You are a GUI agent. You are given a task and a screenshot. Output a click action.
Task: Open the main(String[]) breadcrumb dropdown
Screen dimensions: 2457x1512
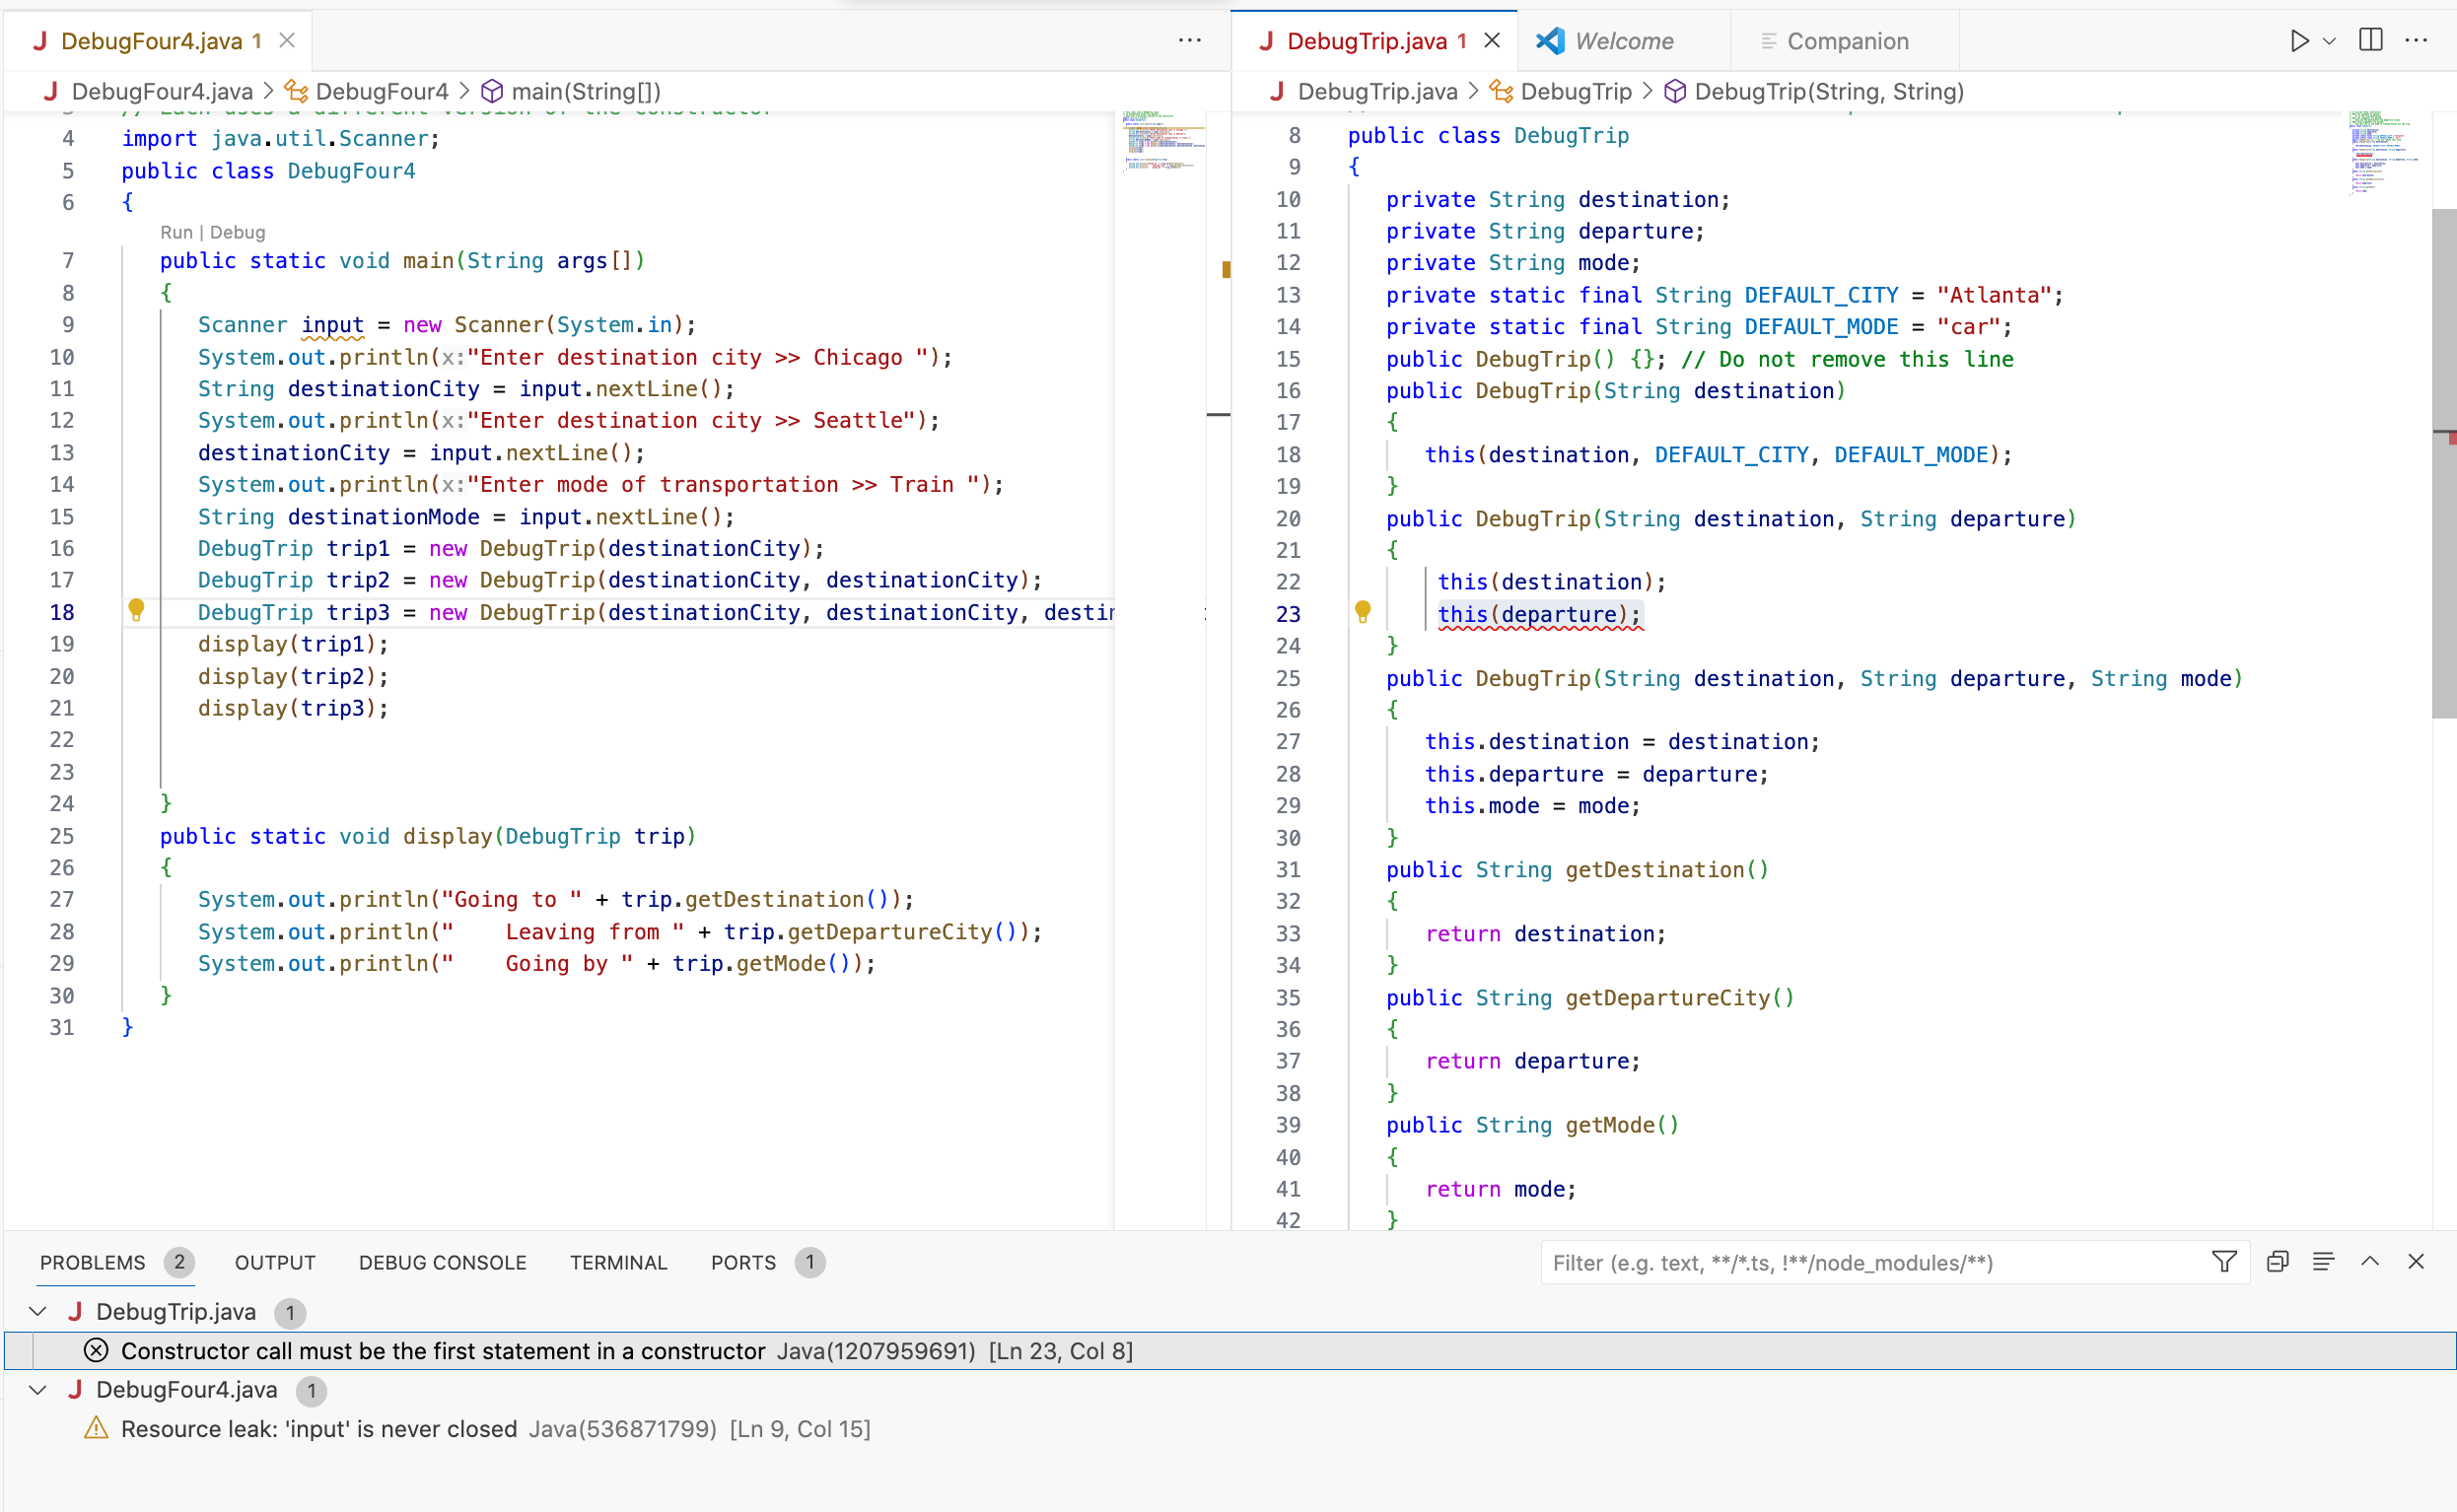(586, 91)
